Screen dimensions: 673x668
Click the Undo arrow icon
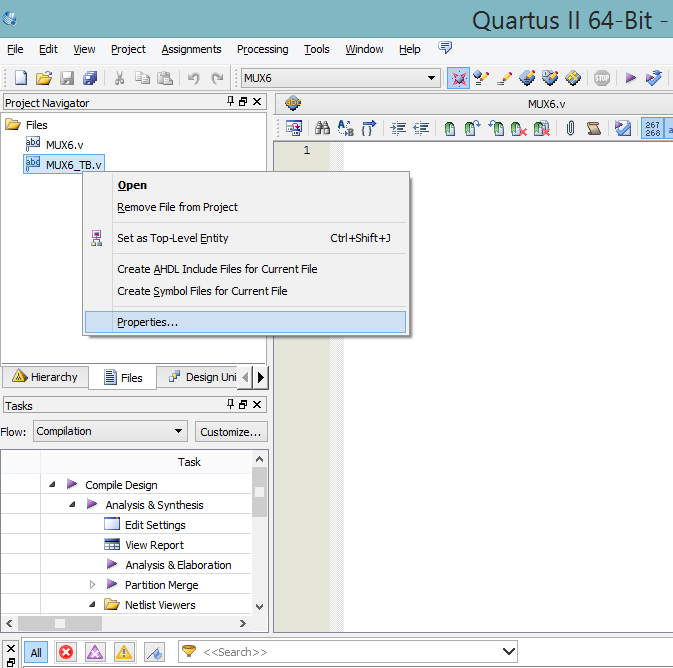click(193, 78)
